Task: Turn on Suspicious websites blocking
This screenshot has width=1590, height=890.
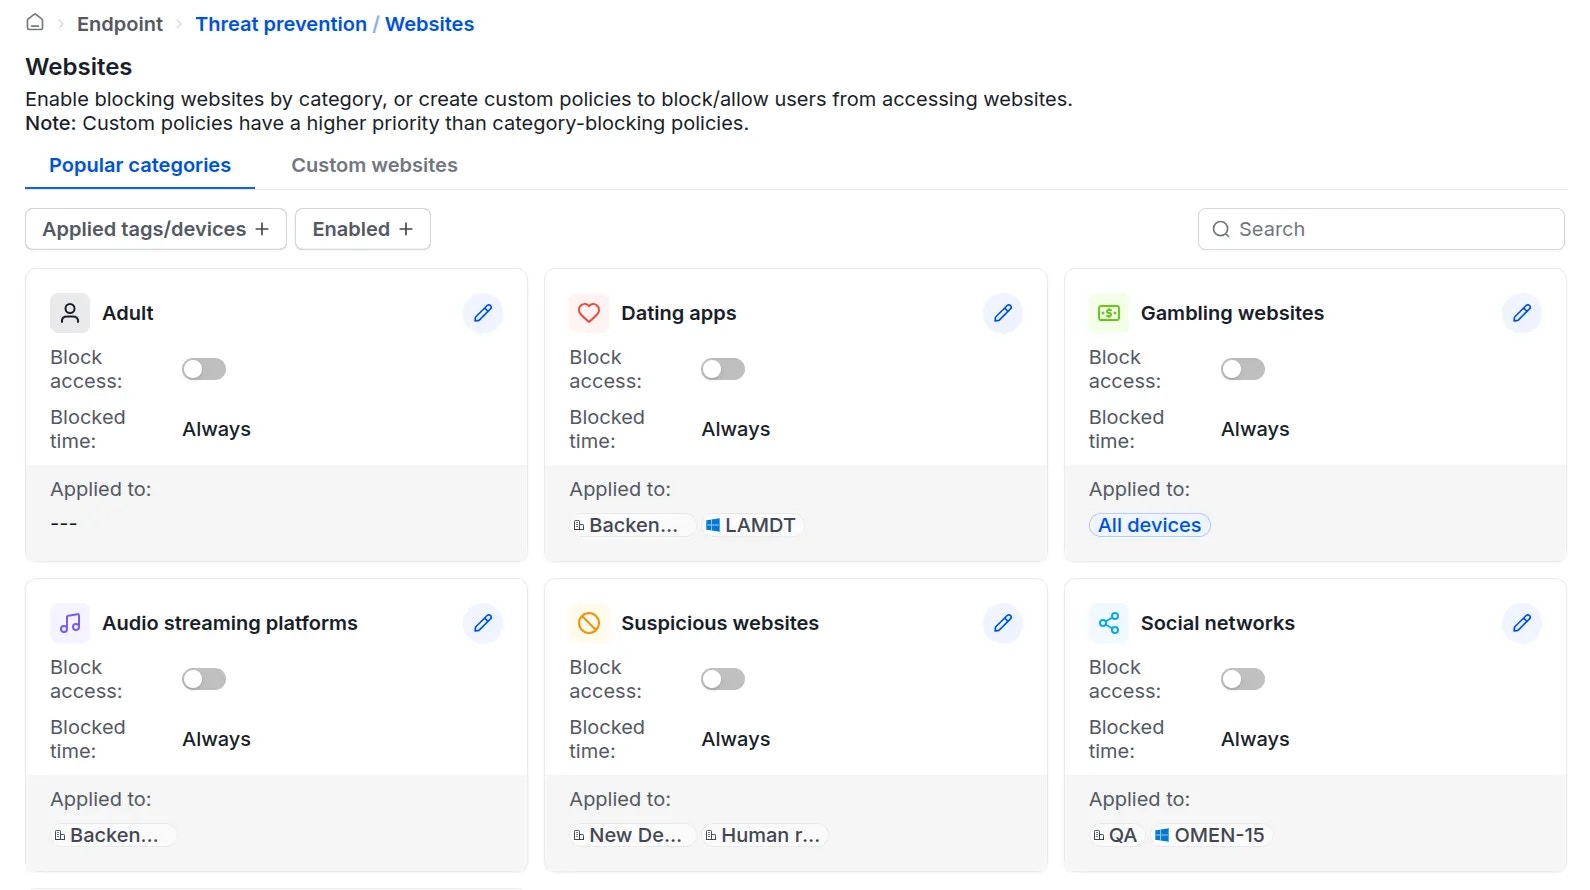Action: point(723,679)
